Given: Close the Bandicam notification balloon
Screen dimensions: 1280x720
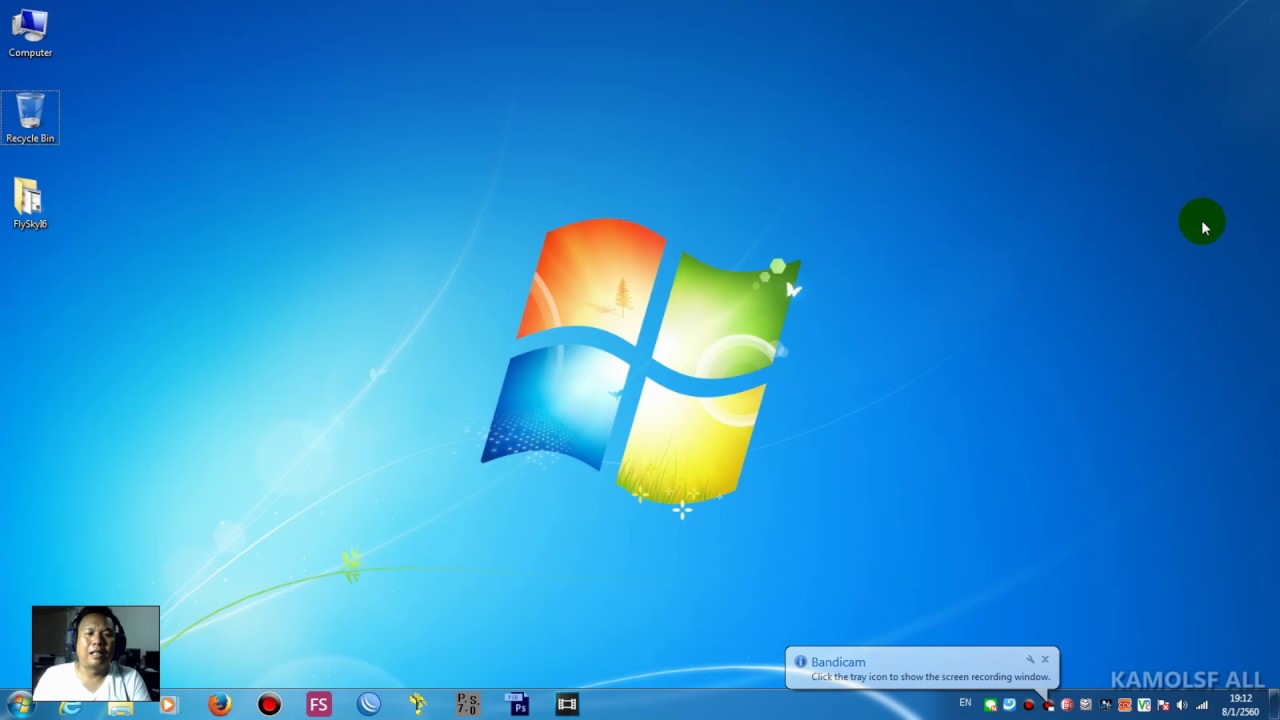Looking at the screenshot, I should [x=1045, y=659].
